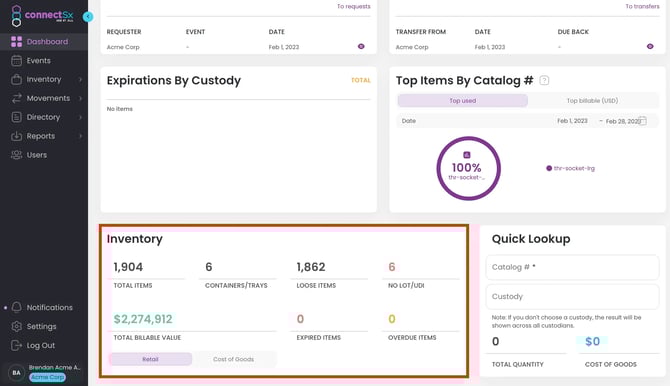670x386 pixels.
Task: Follow the To requests link
Action: pyautogui.click(x=353, y=6)
